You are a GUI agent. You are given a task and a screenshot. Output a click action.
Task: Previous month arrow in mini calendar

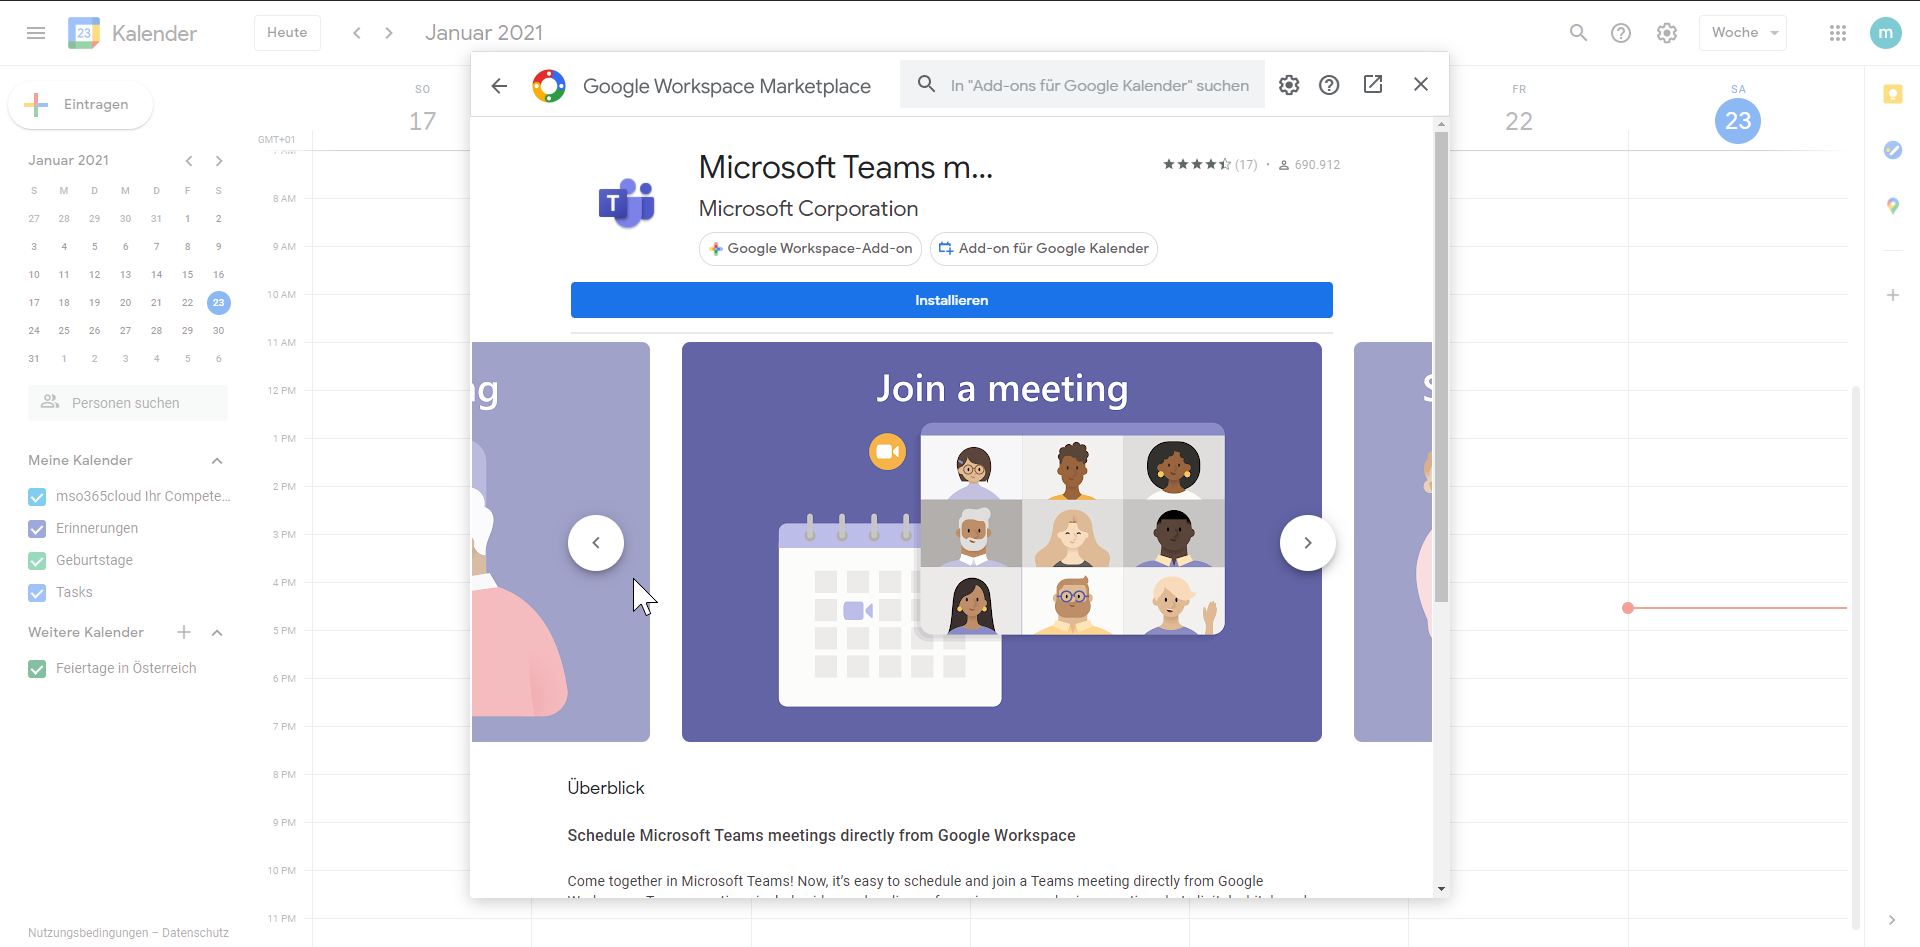[x=189, y=161]
